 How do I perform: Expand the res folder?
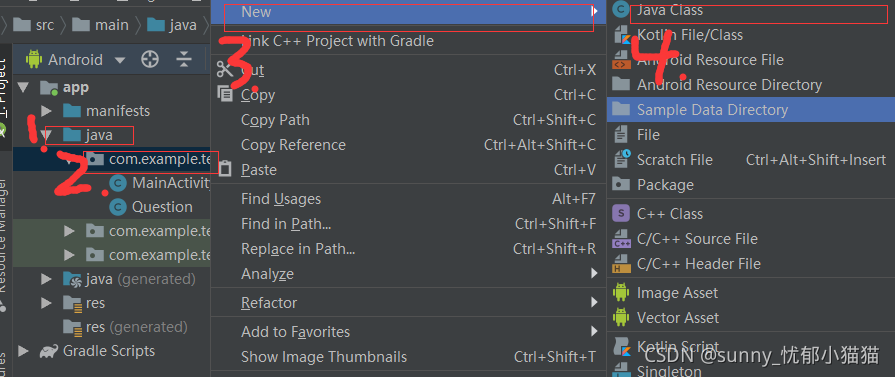(46, 303)
